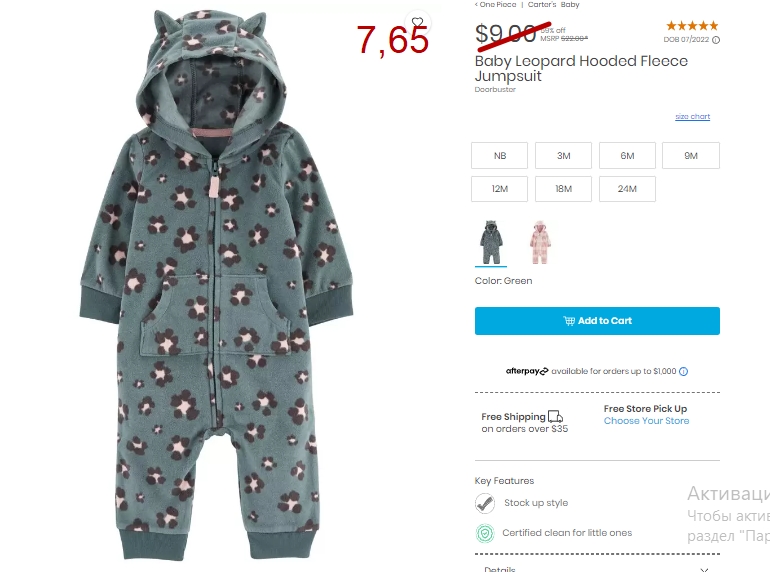Click the DOB info circle icon
Image resolution: width=770 pixels, height=572 pixels.
tap(716, 40)
